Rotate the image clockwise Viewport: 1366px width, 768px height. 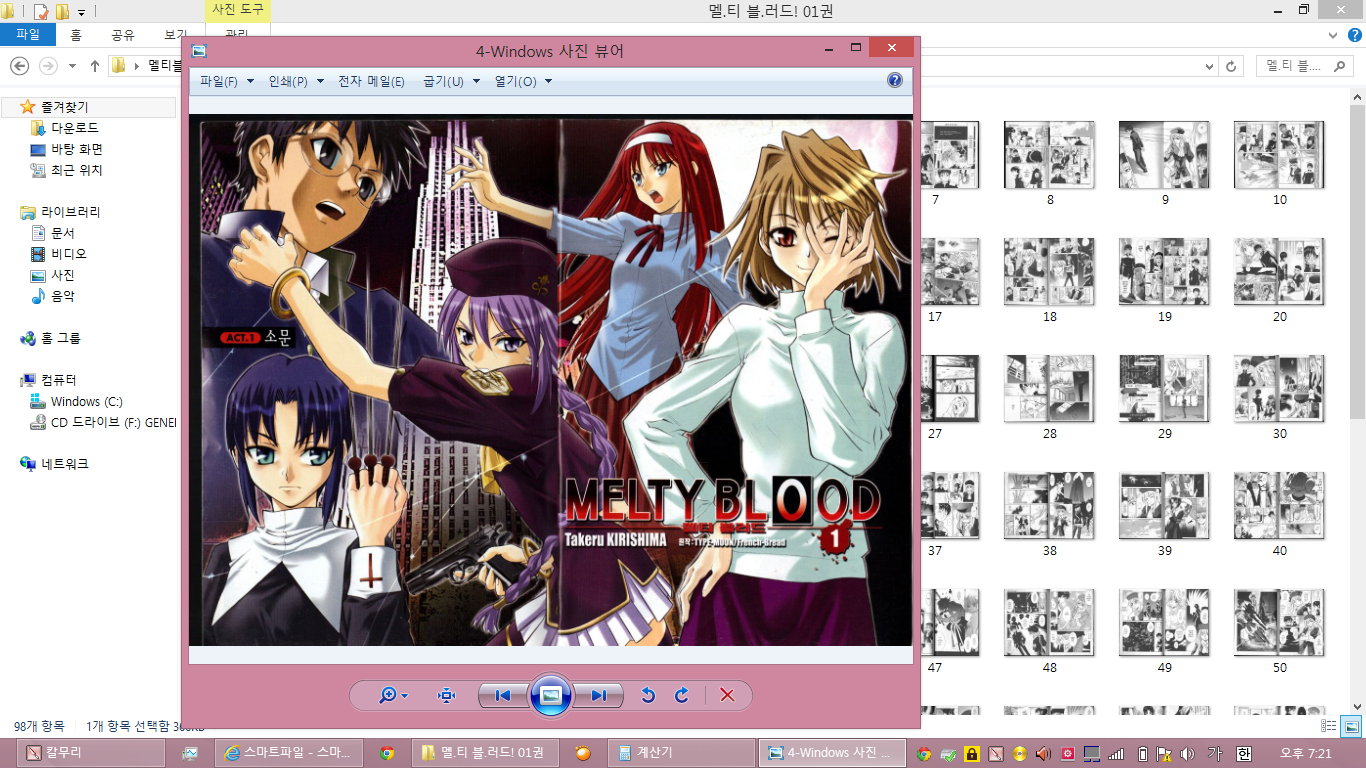[682, 696]
